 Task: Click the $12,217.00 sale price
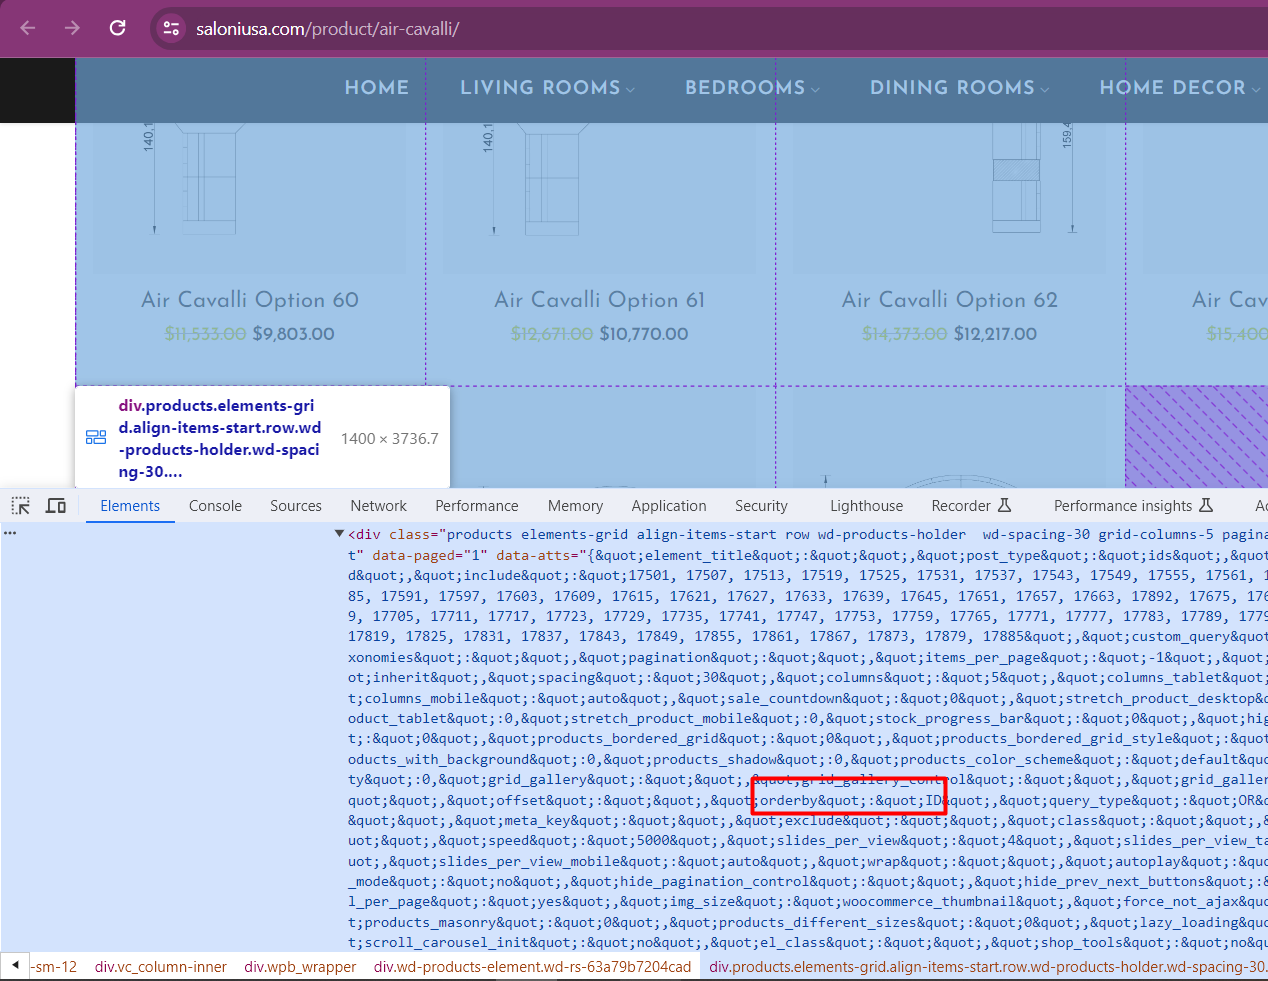[x=995, y=334]
